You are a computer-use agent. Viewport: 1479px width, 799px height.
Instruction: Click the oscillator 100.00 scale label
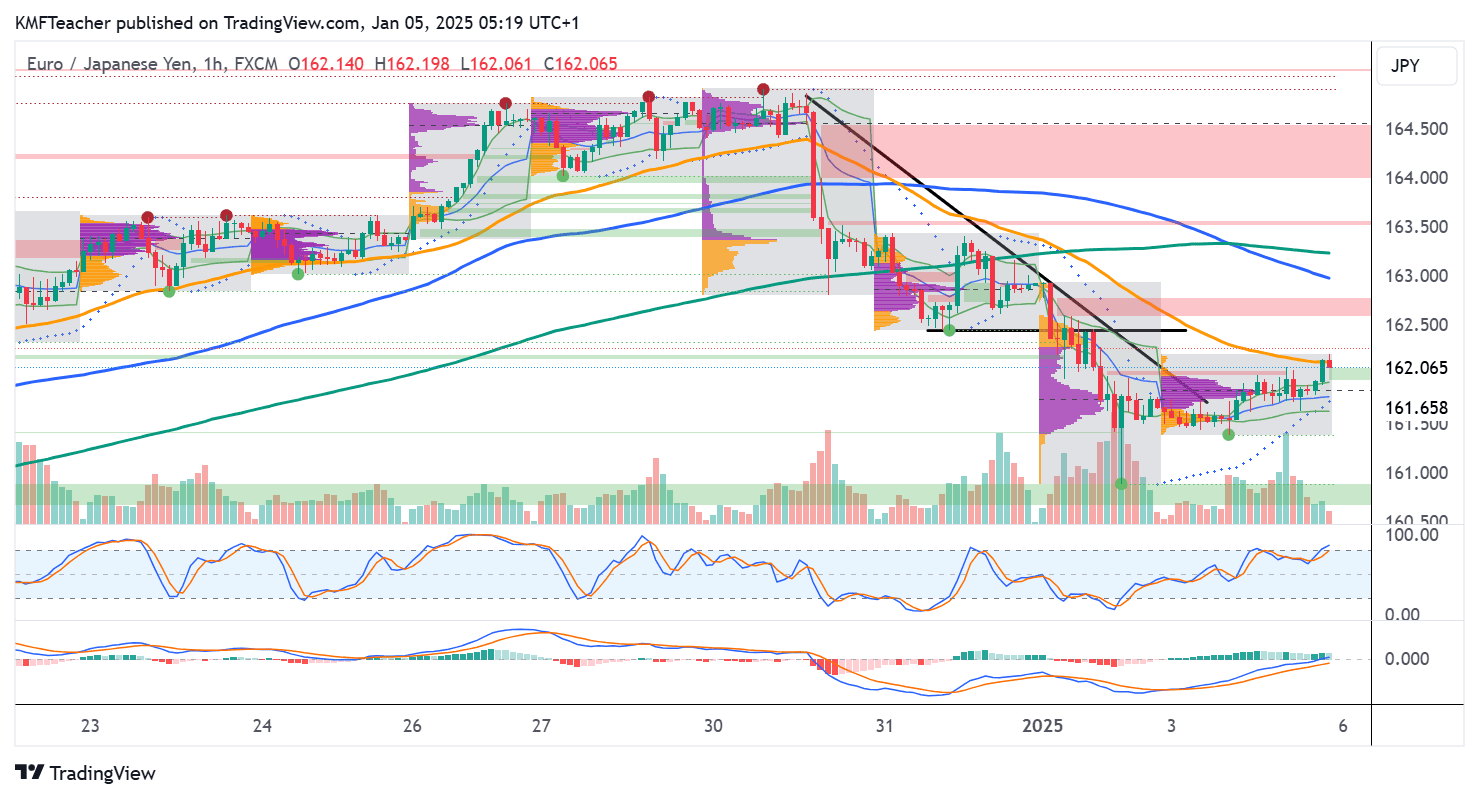(x=1411, y=535)
